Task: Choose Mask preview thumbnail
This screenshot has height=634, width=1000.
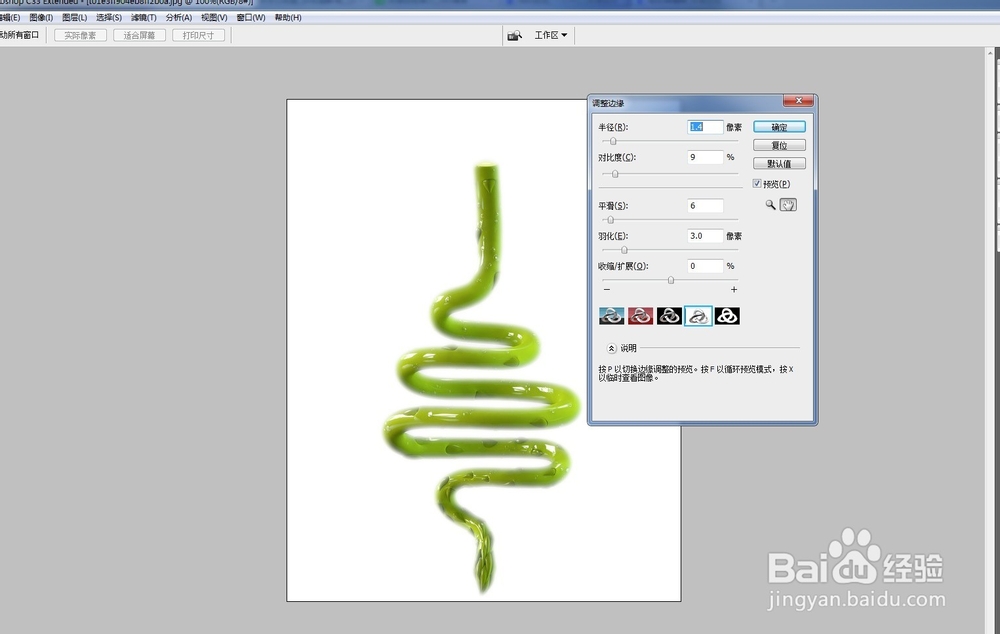Action: point(727,316)
